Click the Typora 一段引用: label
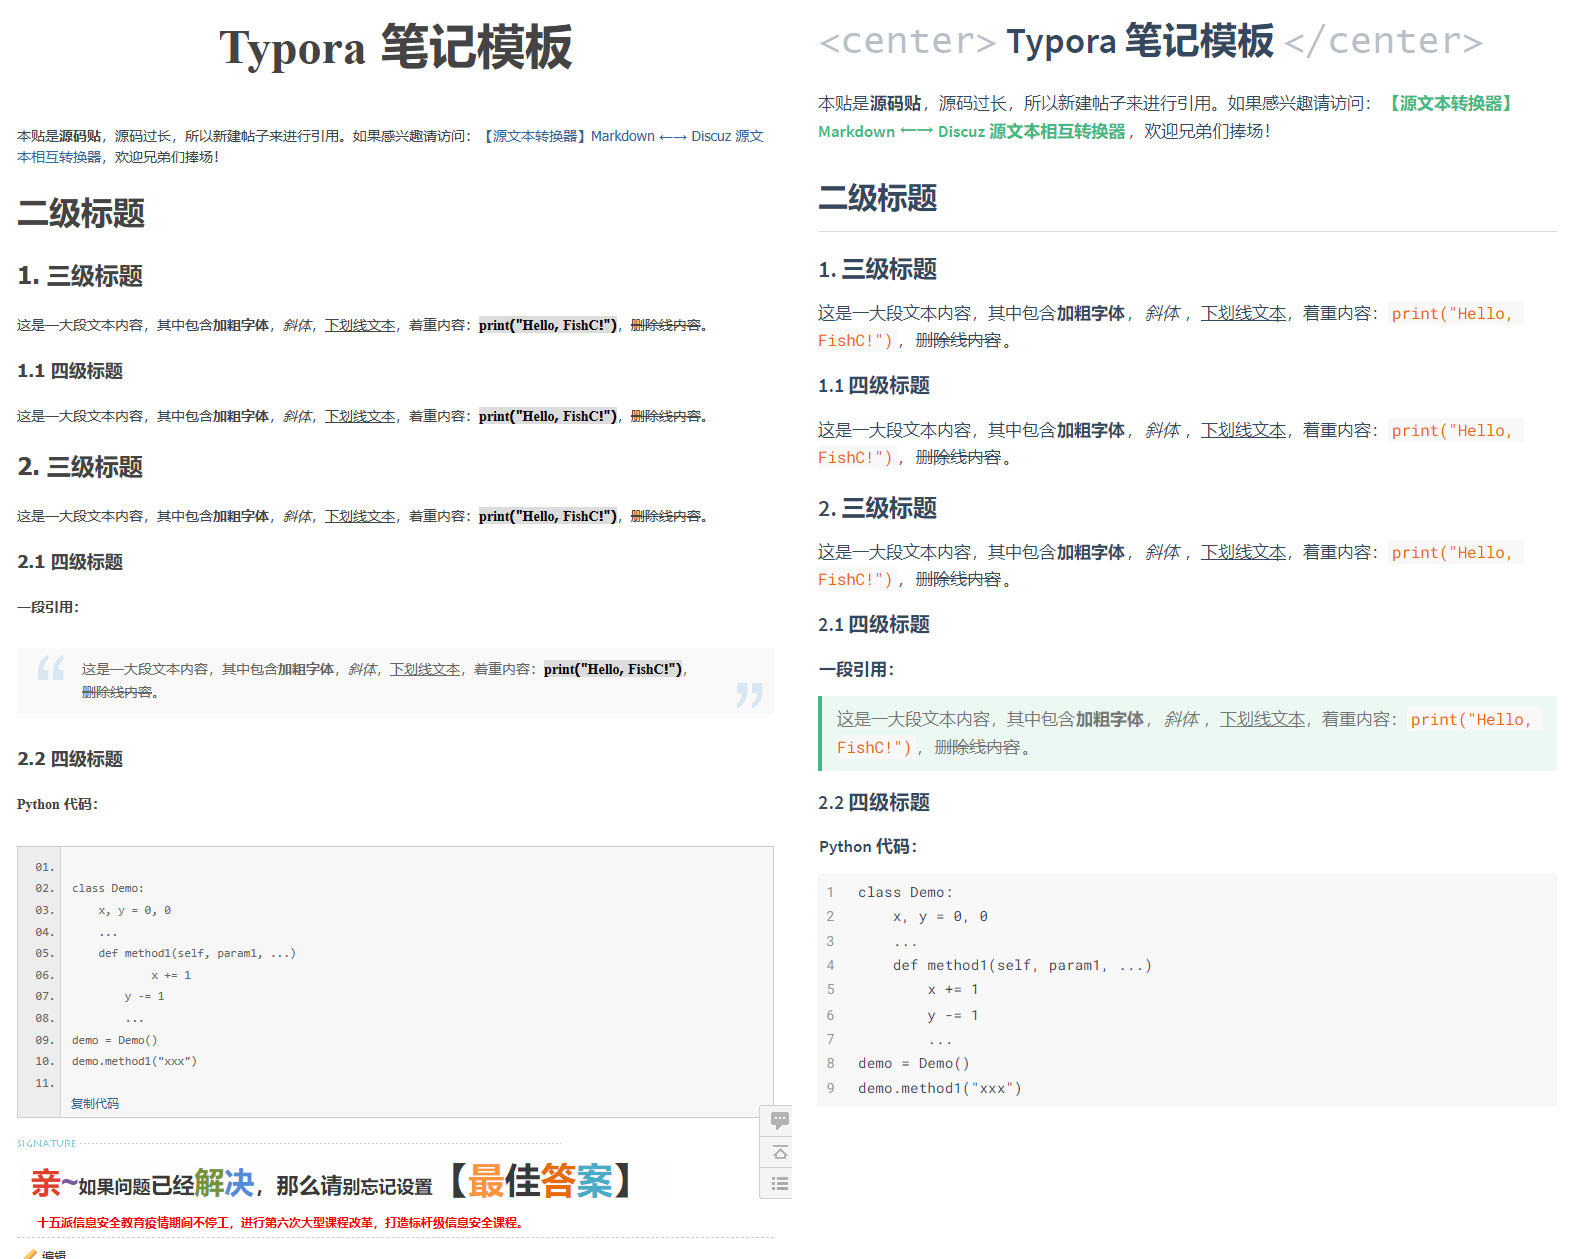Screen dimensions: 1575x1259 point(856,669)
